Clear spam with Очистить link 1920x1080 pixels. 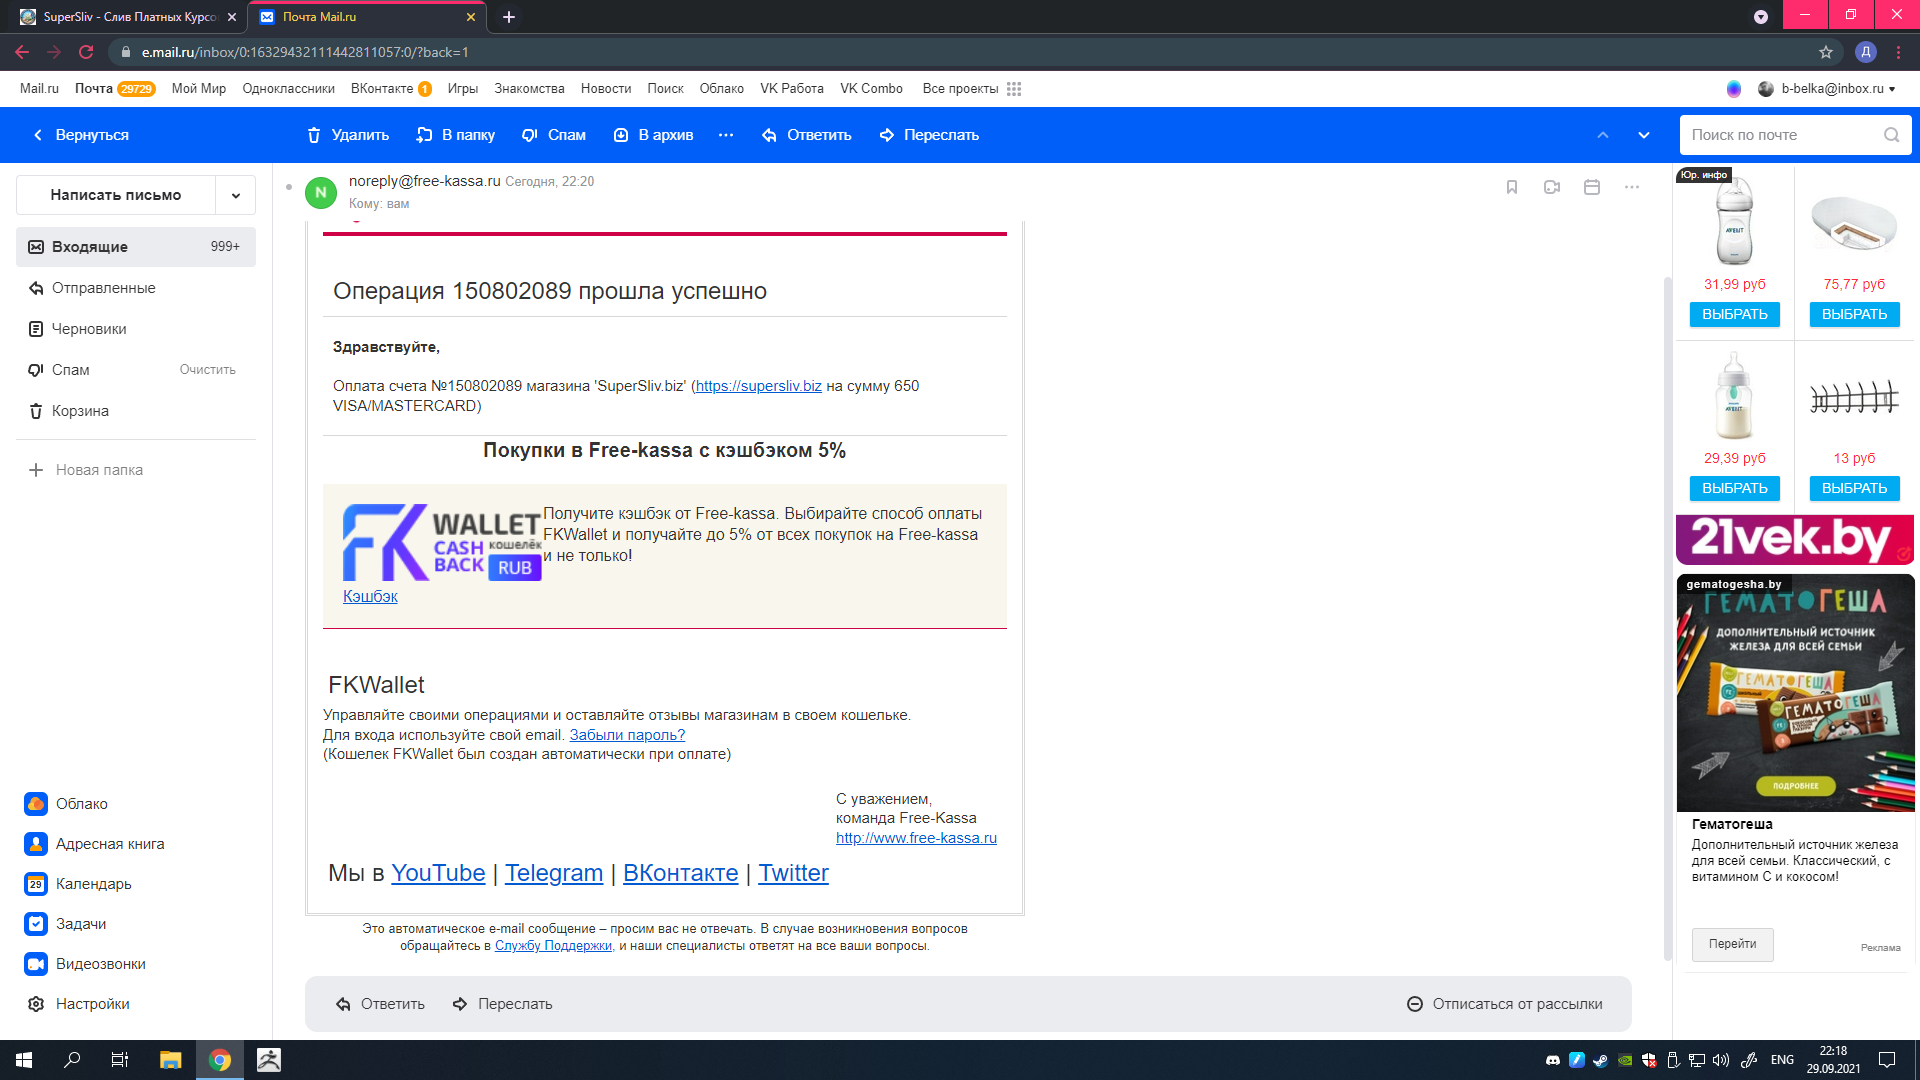point(208,370)
